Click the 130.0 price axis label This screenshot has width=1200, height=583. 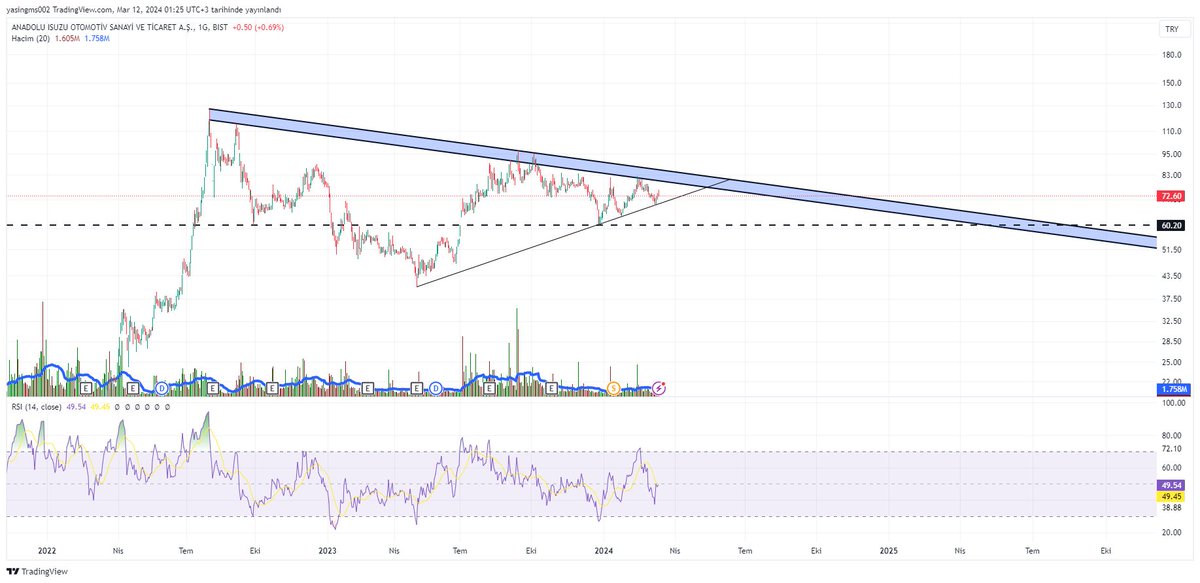click(x=1173, y=105)
